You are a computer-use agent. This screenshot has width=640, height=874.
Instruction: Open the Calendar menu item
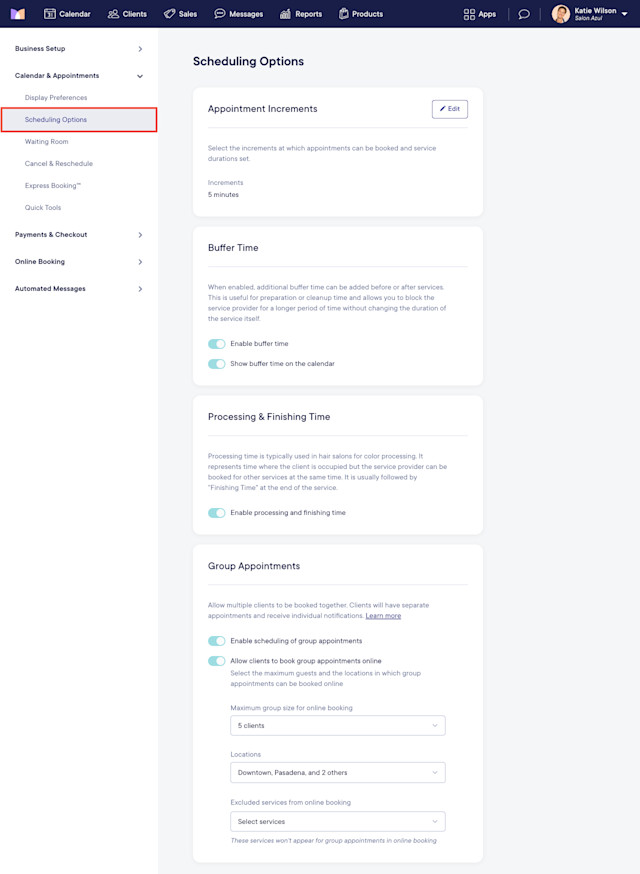(x=75, y=14)
